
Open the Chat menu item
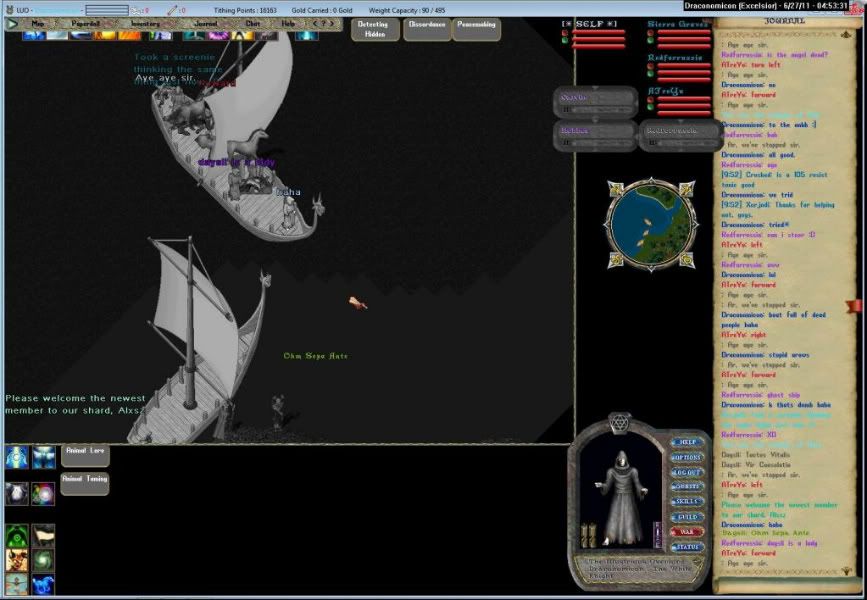click(253, 24)
